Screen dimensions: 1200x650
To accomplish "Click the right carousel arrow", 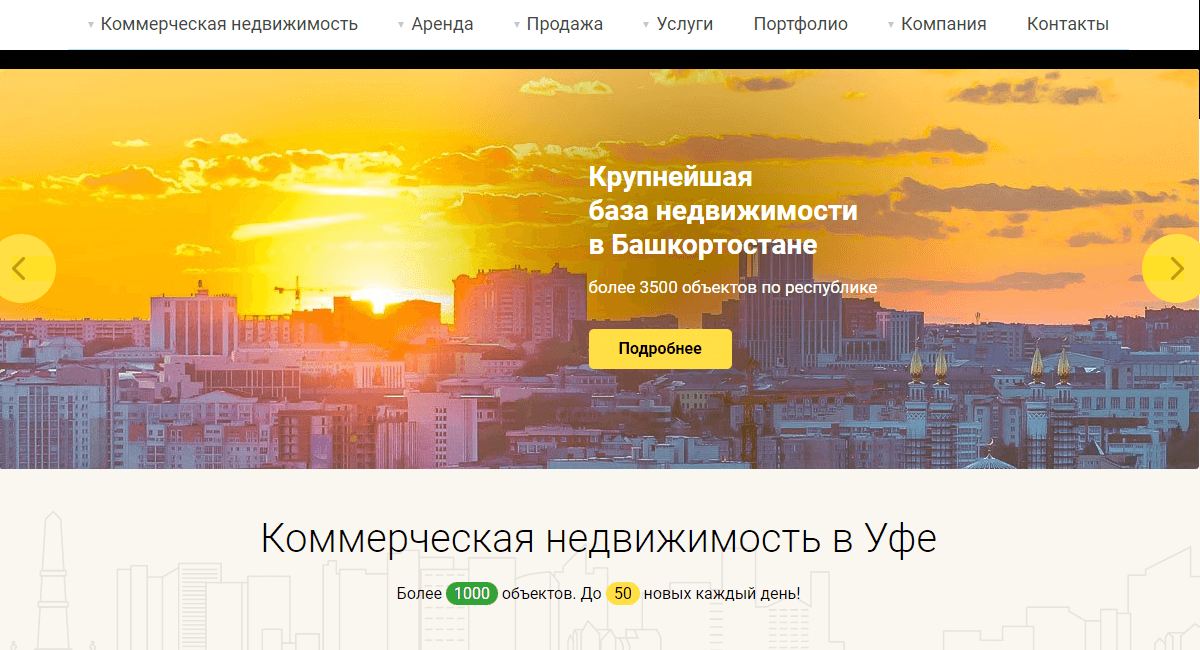I will coord(1176,268).
